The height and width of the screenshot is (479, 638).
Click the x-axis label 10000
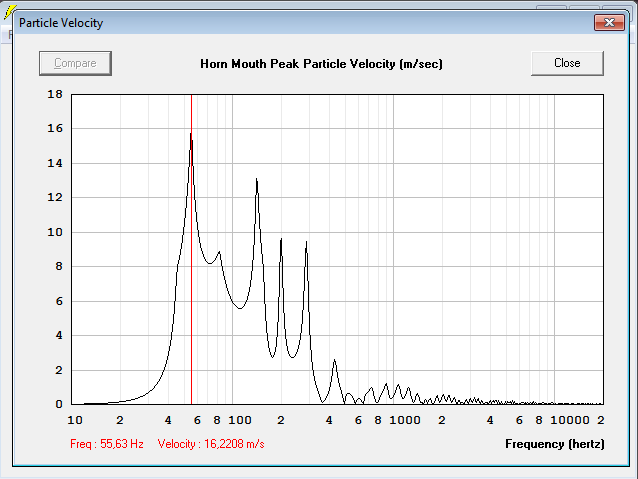pos(570,420)
